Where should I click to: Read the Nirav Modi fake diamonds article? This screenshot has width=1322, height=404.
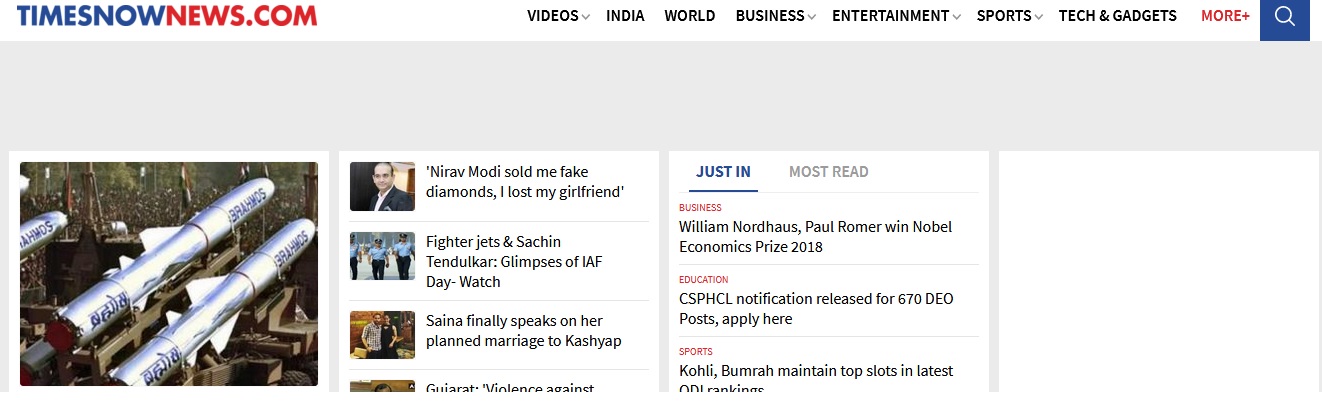click(x=524, y=182)
